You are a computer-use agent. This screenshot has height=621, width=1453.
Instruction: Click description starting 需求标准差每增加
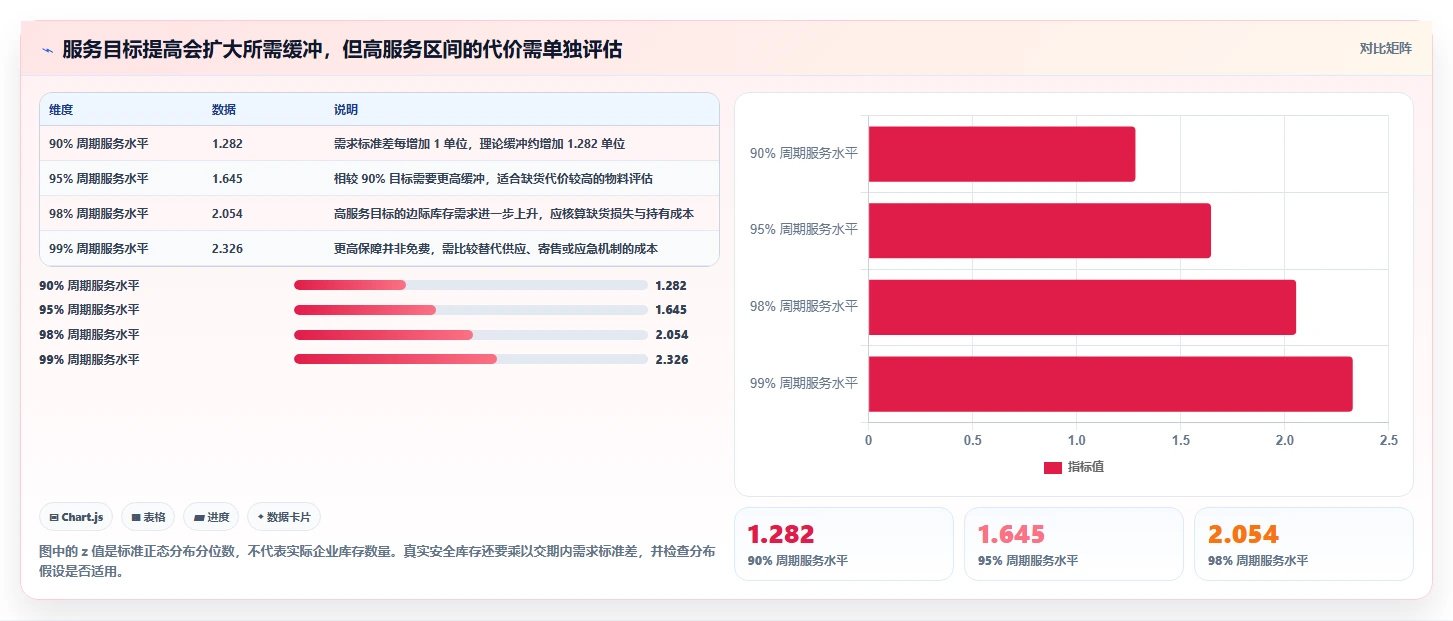(480, 144)
